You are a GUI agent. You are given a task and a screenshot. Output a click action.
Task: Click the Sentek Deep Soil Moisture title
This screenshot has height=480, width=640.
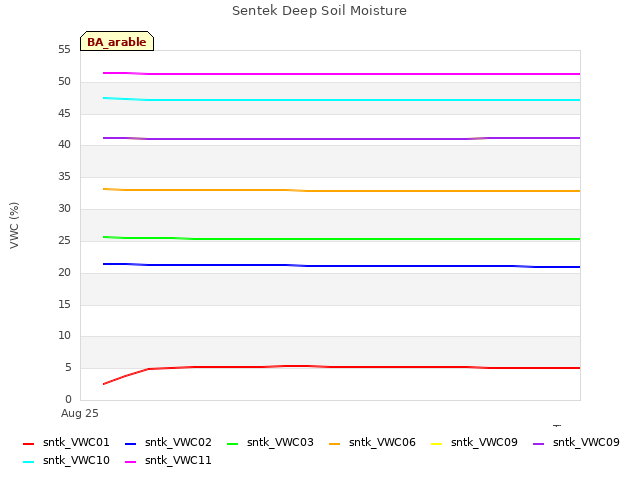(x=320, y=11)
